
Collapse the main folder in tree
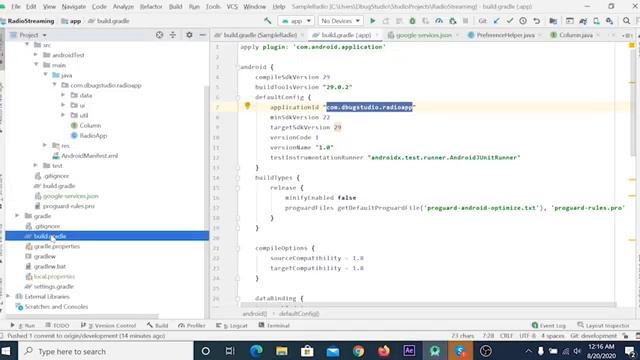(37, 65)
